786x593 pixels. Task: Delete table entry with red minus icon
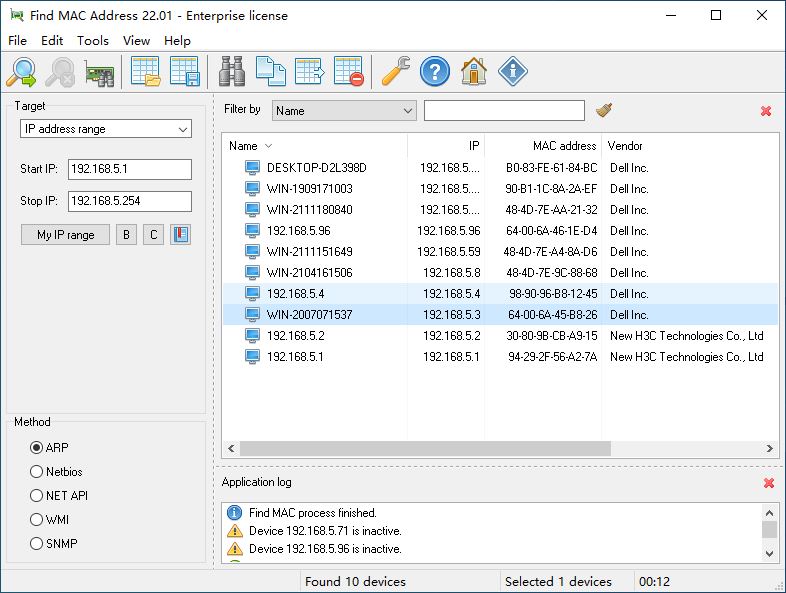pos(349,72)
